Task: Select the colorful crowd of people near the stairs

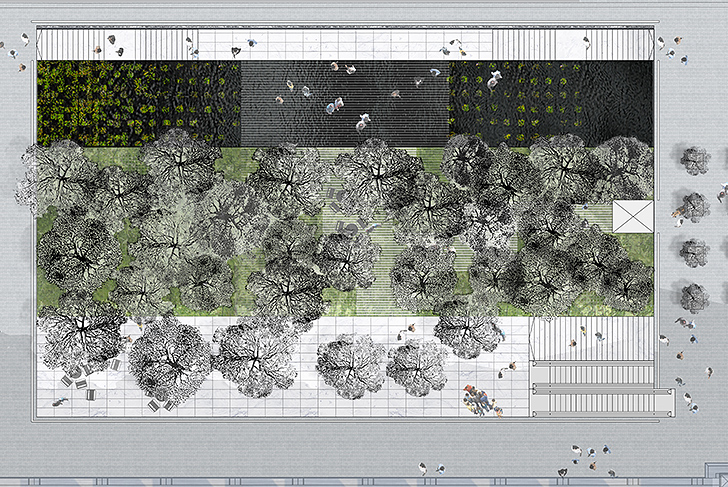Action: click(482, 401)
